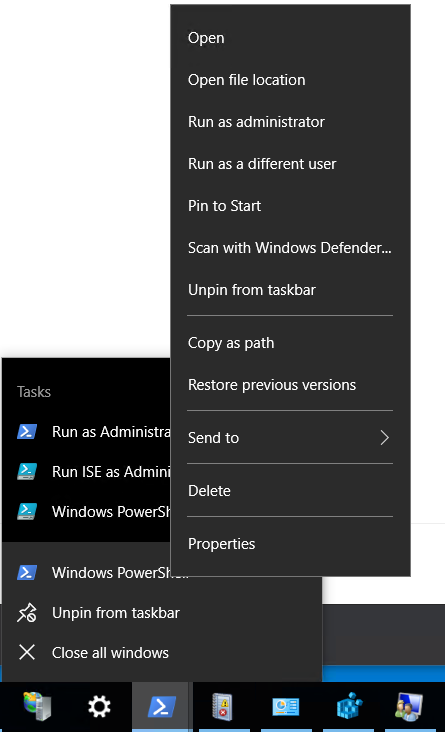The image size is (445, 732).
Task: Expand the Send to submenu arrow
Action: click(x=384, y=437)
